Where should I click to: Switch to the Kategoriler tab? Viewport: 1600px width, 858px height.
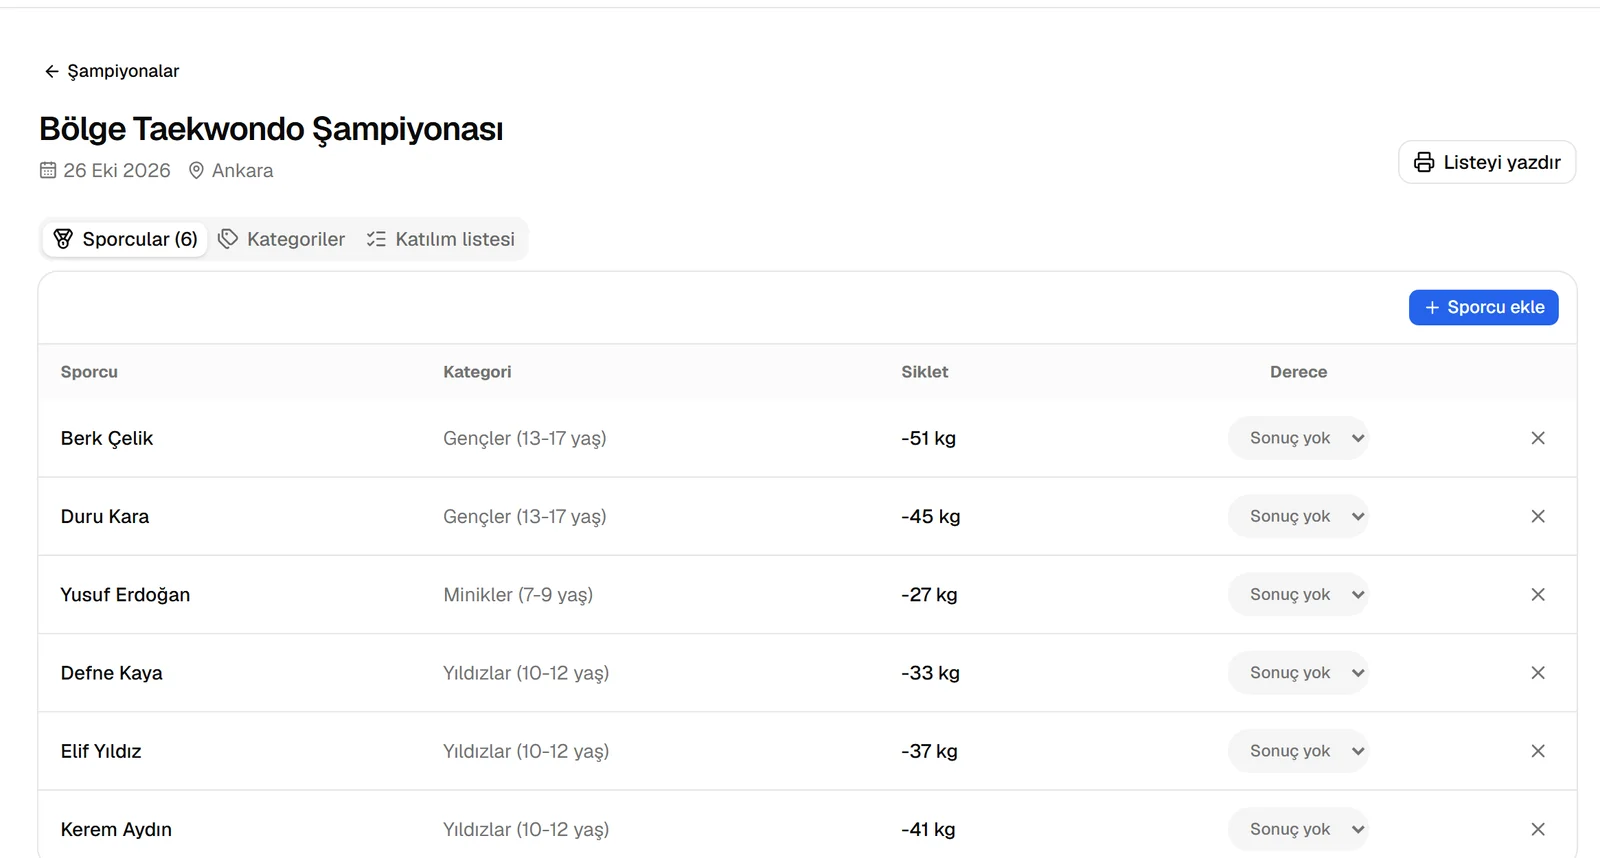click(282, 239)
